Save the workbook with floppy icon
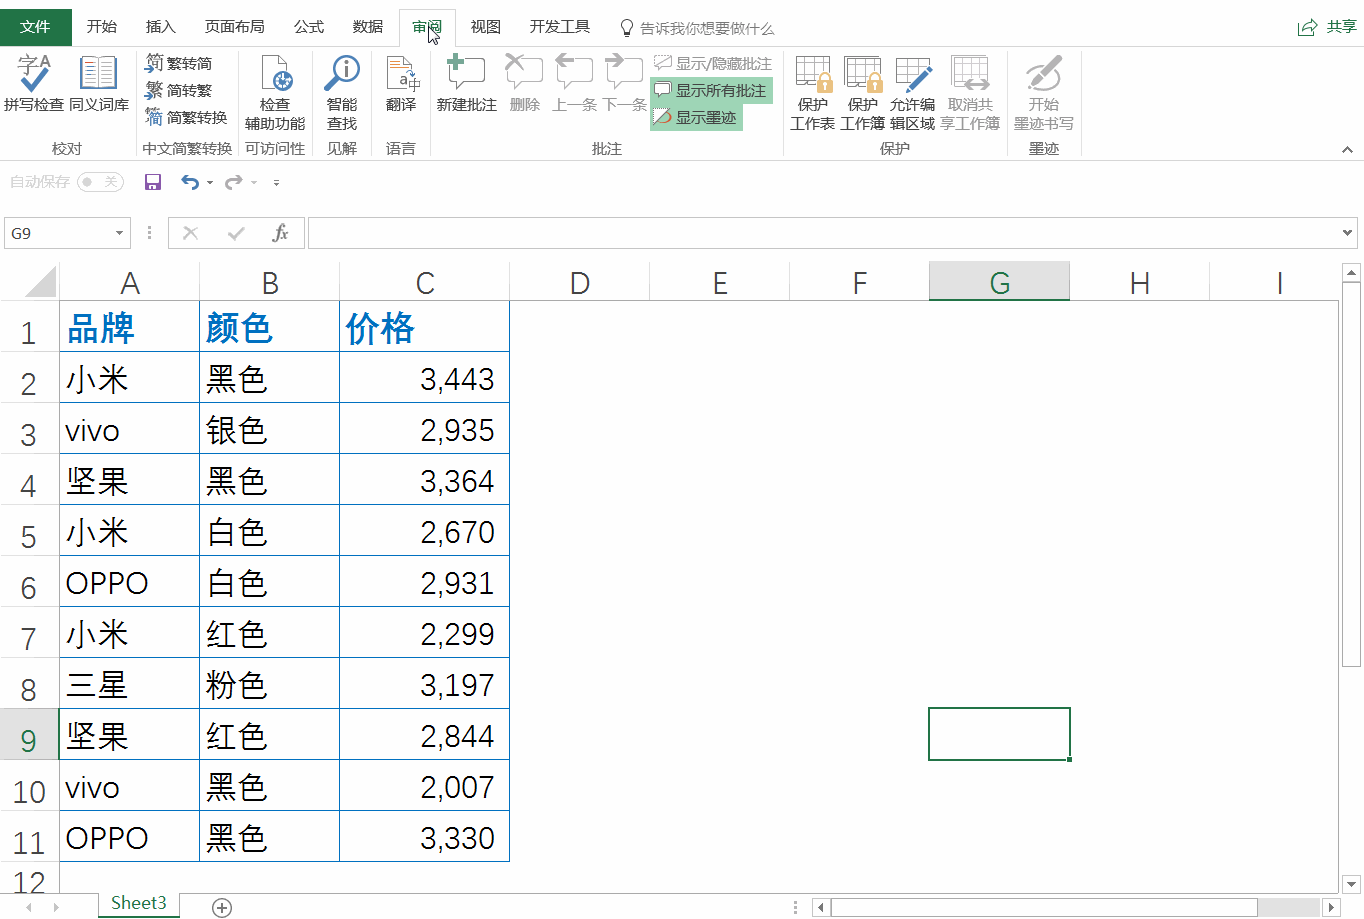 [x=153, y=182]
